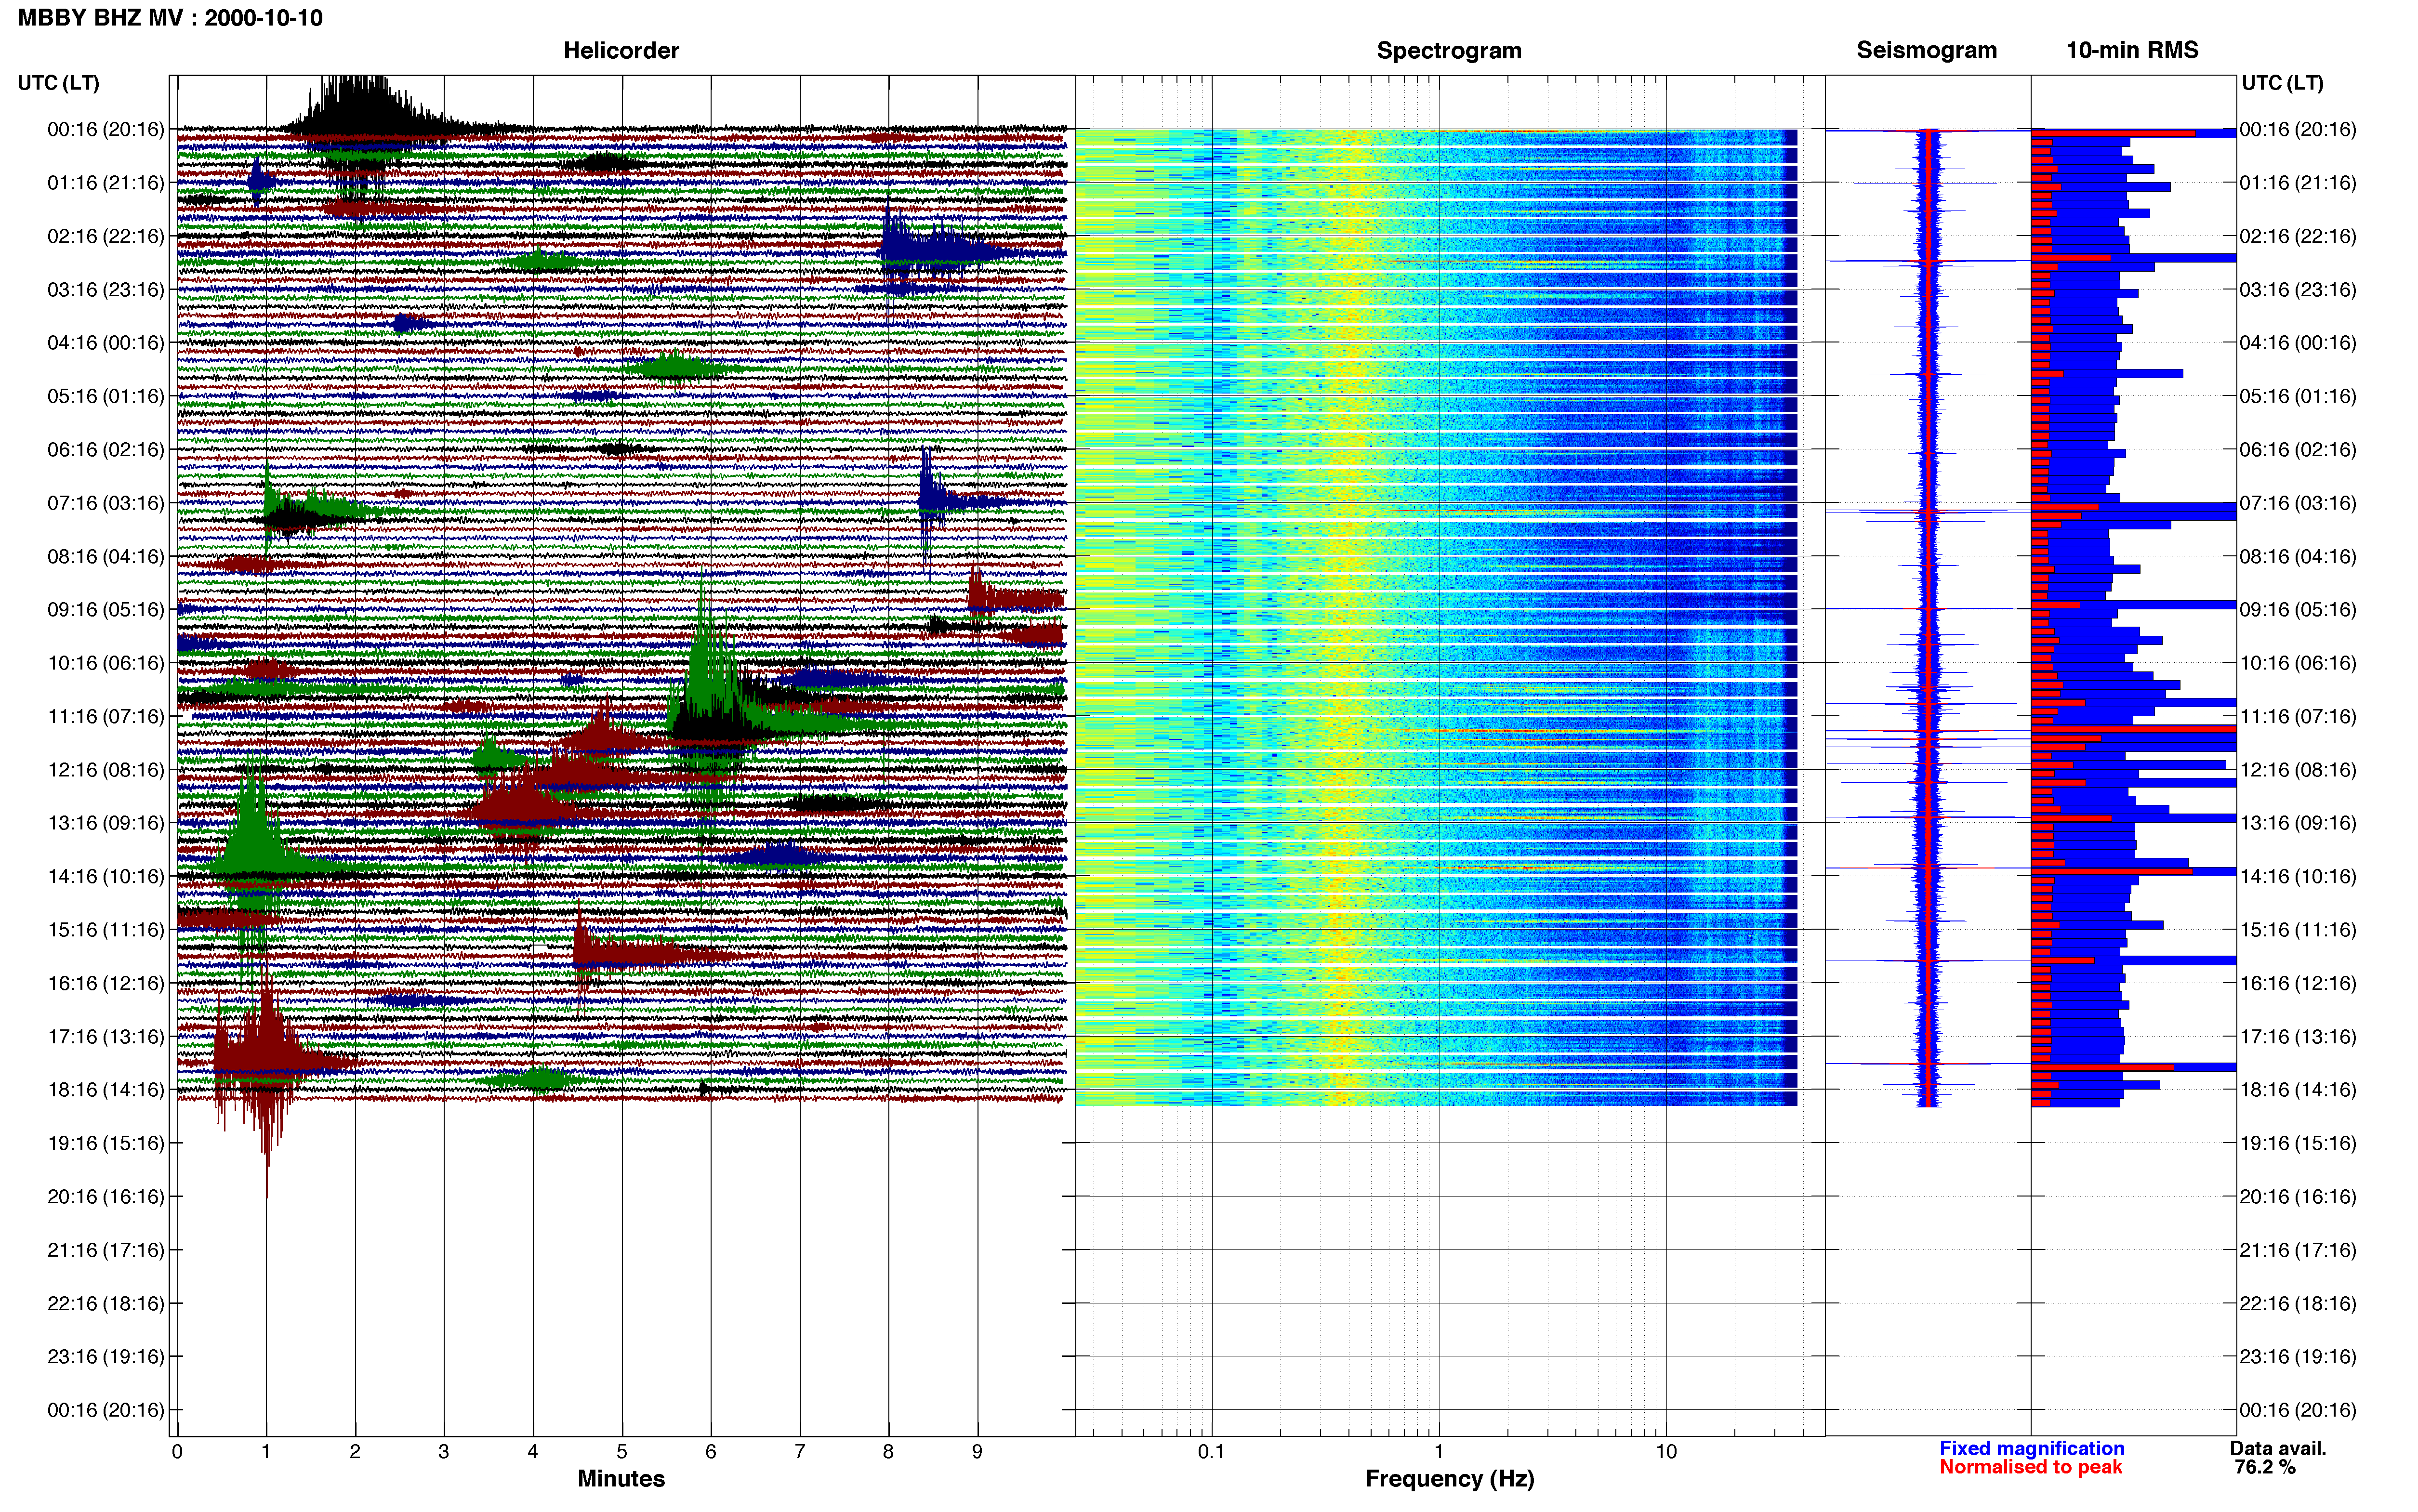Click left axis label '03:16 (23:16)'

(x=106, y=290)
